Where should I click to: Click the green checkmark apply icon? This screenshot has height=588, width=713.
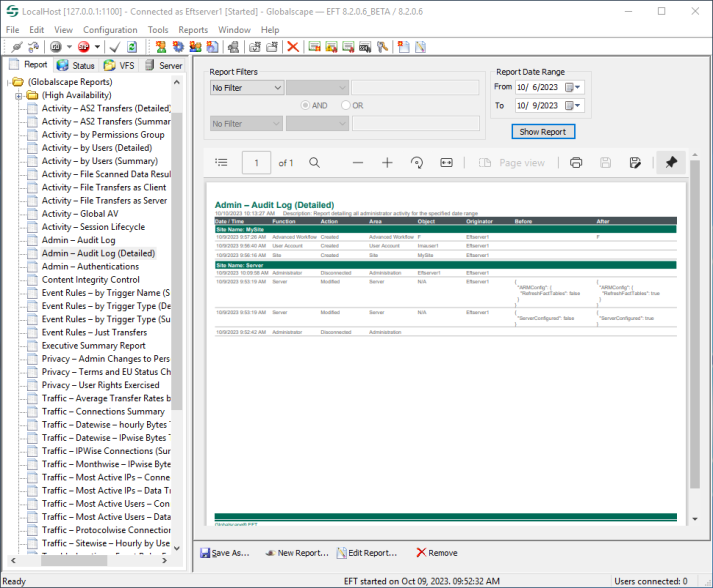click(x=114, y=47)
